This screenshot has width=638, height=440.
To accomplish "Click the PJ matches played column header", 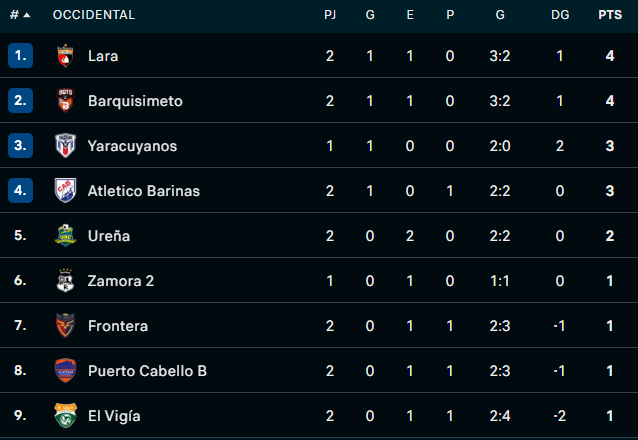I will point(330,15).
